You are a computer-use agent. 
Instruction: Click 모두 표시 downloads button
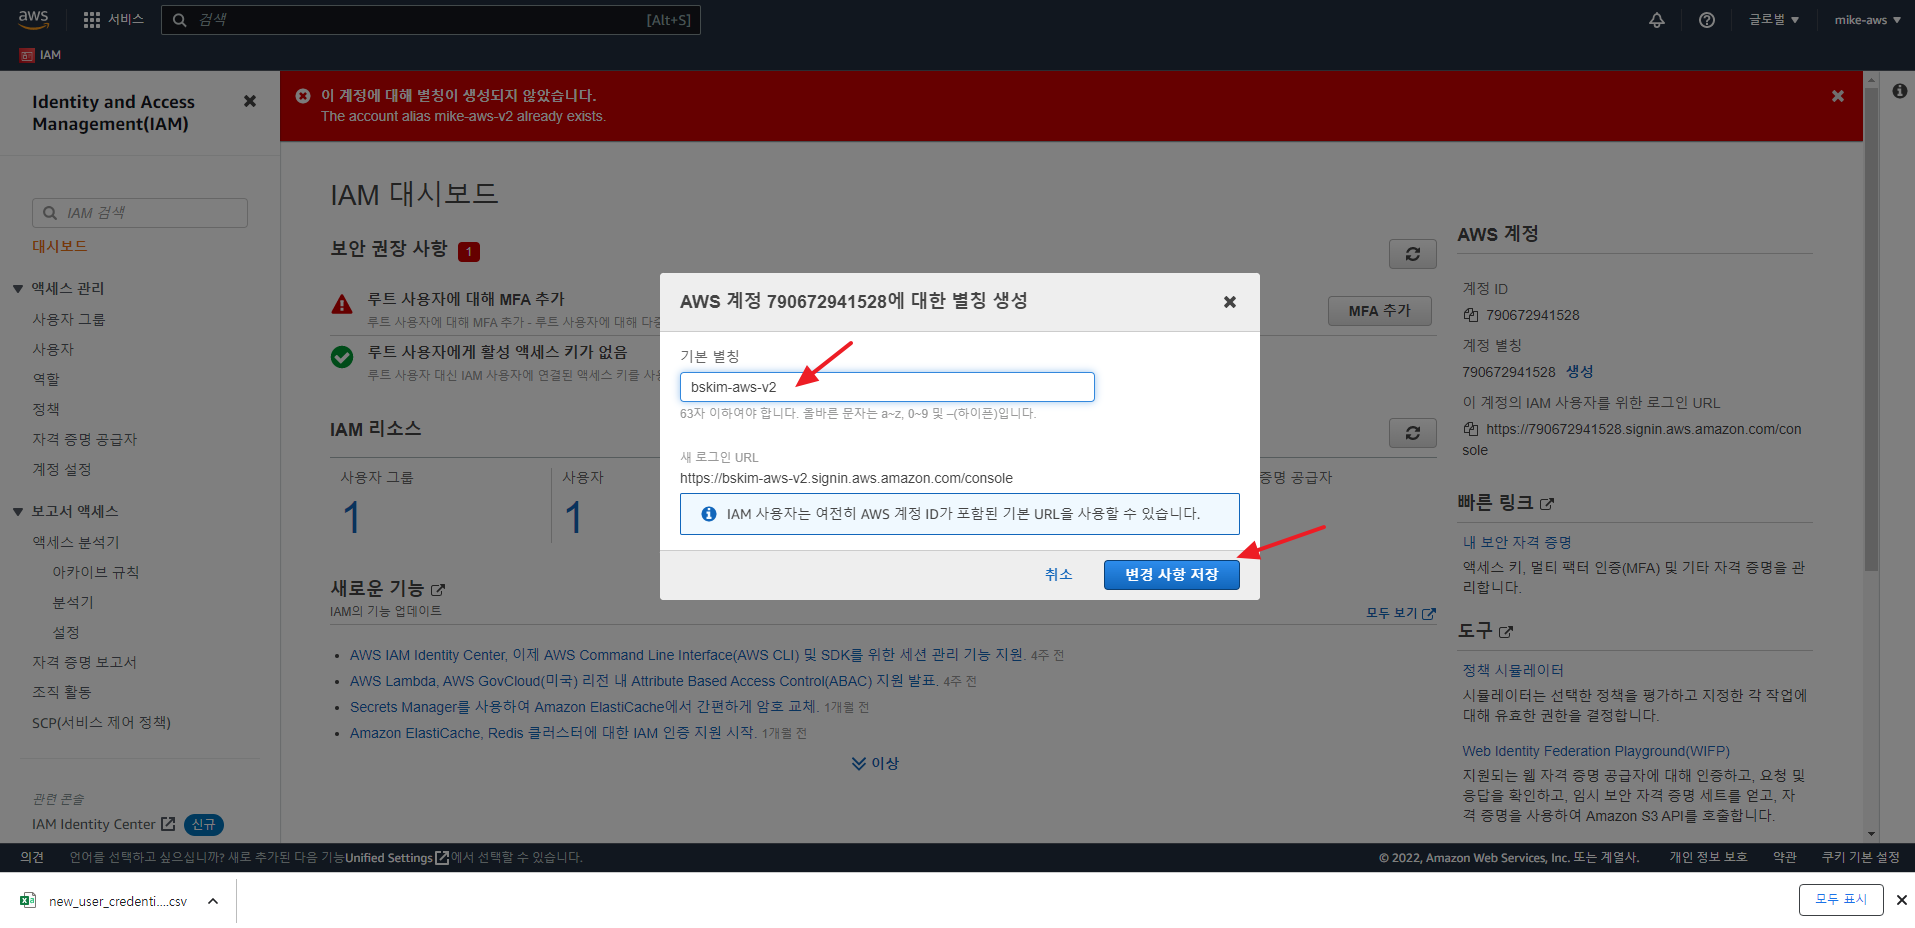(x=1841, y=900)
